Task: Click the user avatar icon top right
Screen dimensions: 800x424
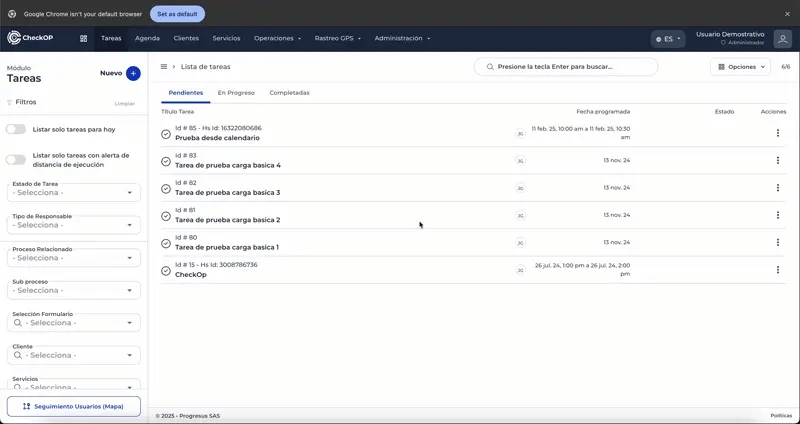Action: coord(783,39)
